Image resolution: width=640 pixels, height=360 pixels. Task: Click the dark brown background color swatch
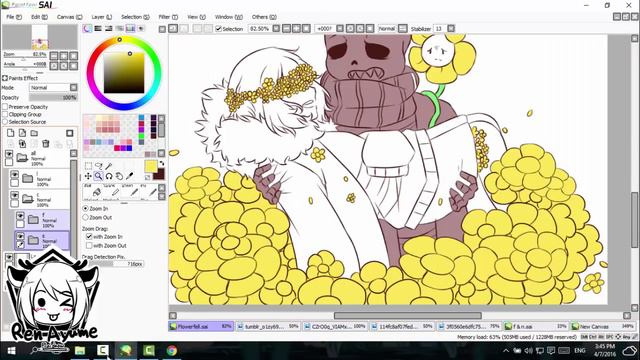[159, 174]
